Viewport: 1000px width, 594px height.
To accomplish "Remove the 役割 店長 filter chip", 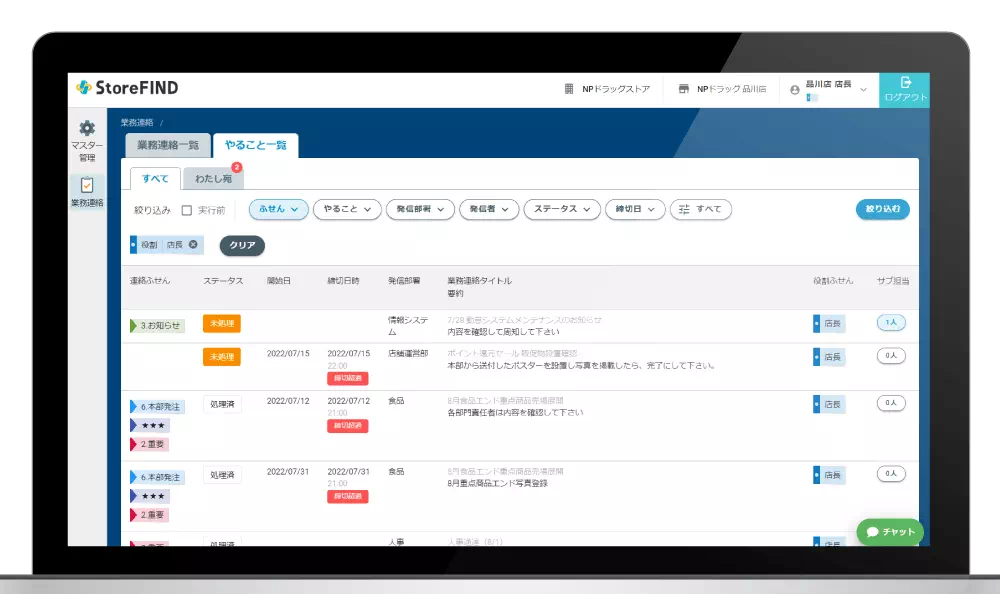I will (x=193, y=244).
